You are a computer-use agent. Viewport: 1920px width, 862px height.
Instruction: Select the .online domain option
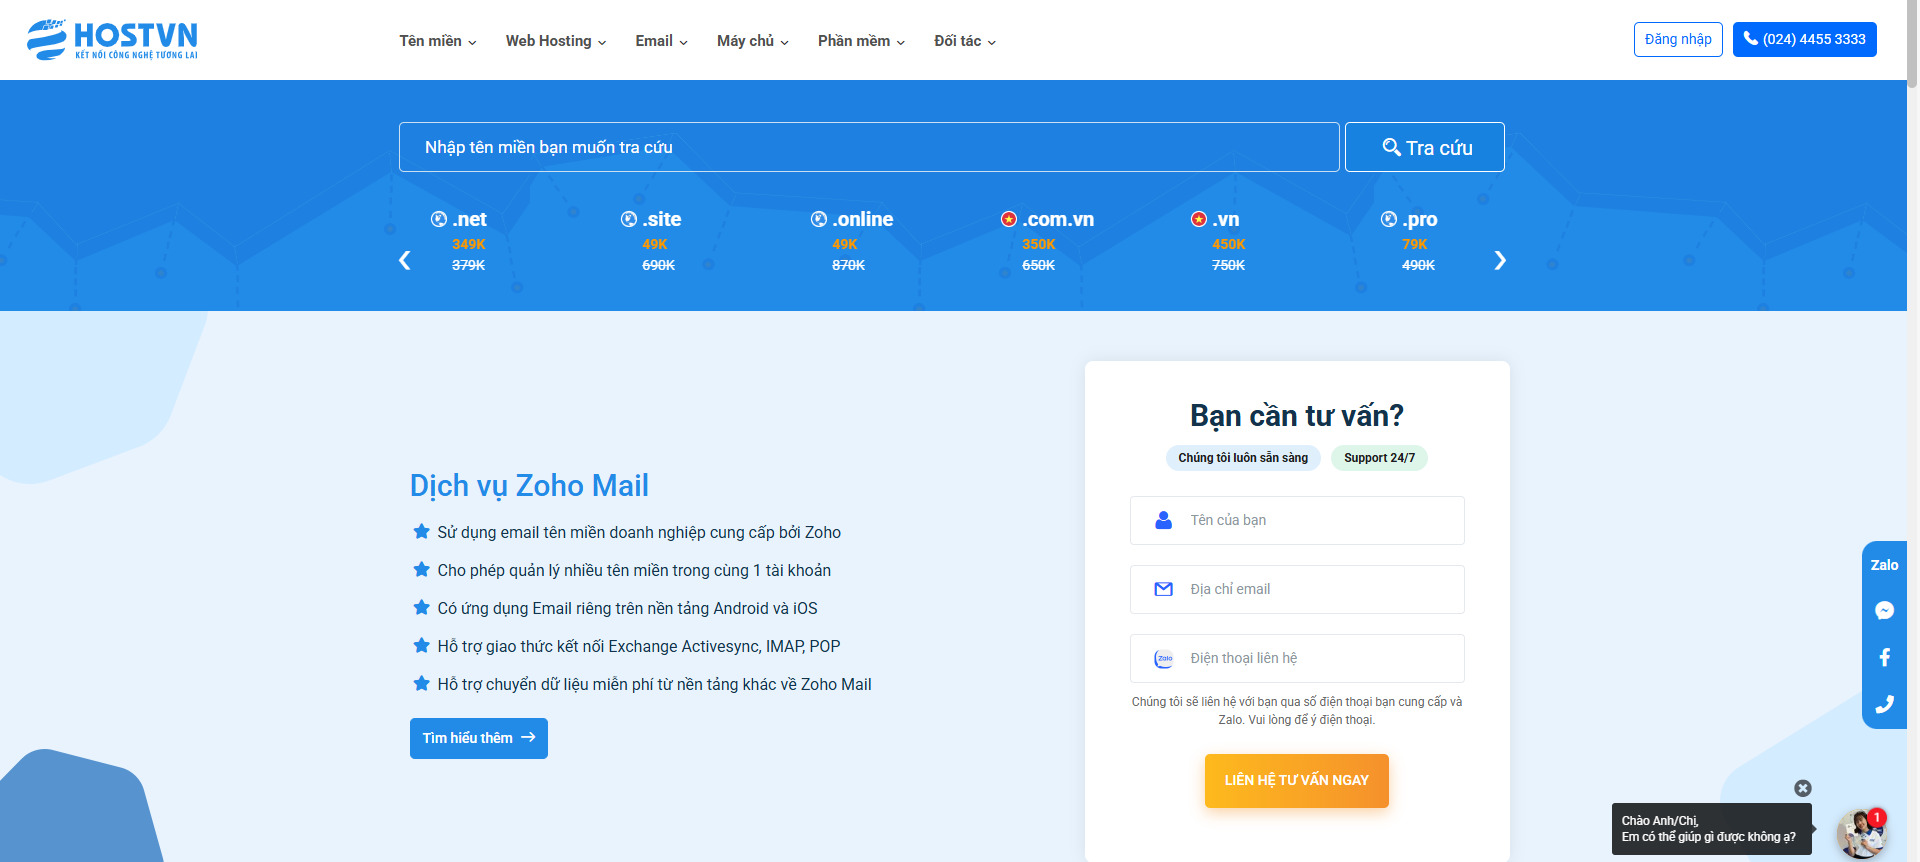pos(862,219)
